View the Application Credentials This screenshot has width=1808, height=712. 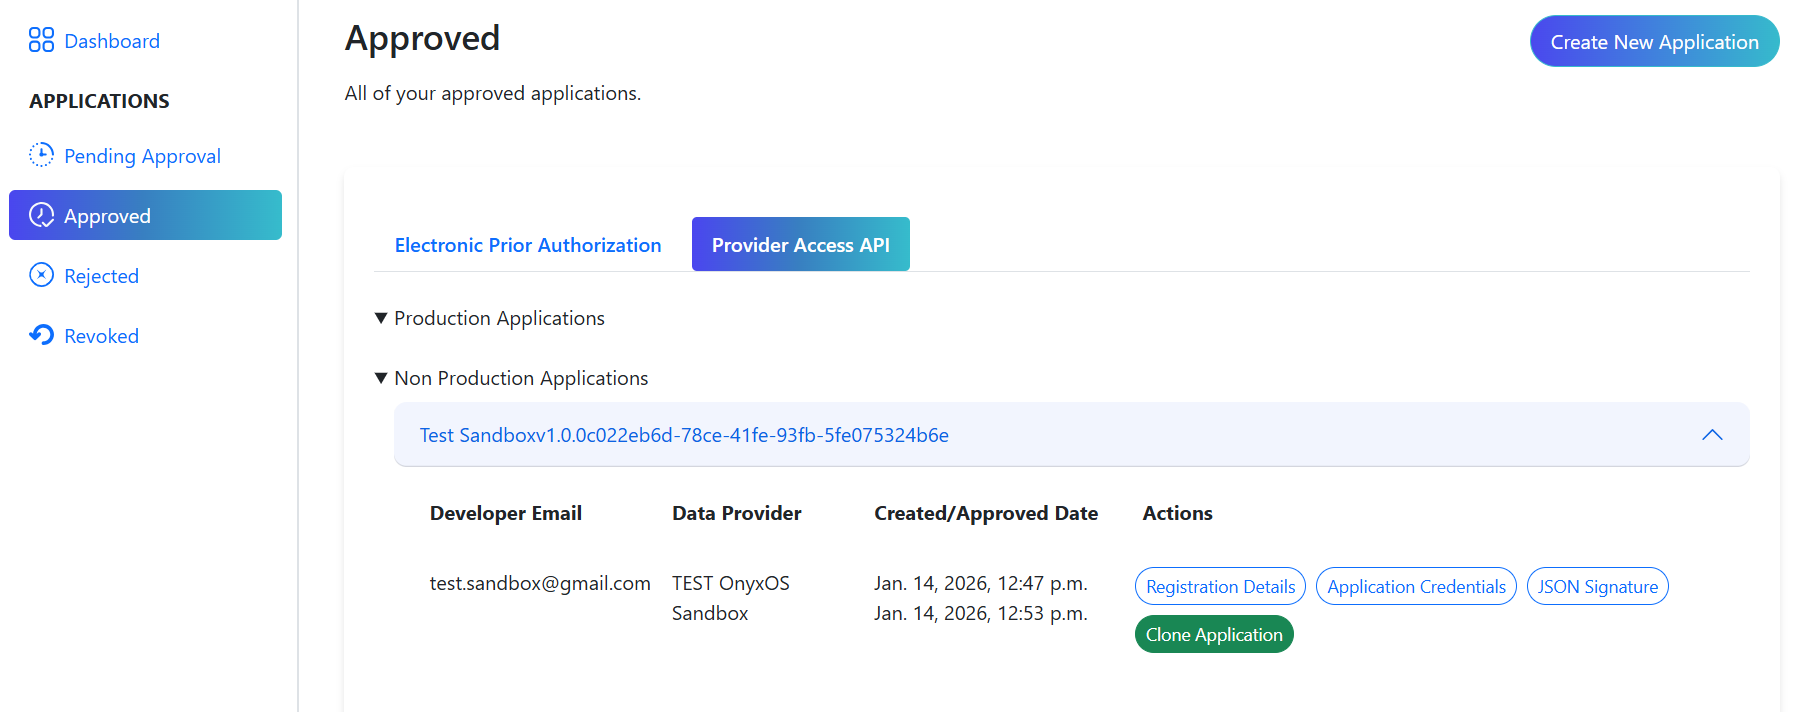[x=1416, y=587]
